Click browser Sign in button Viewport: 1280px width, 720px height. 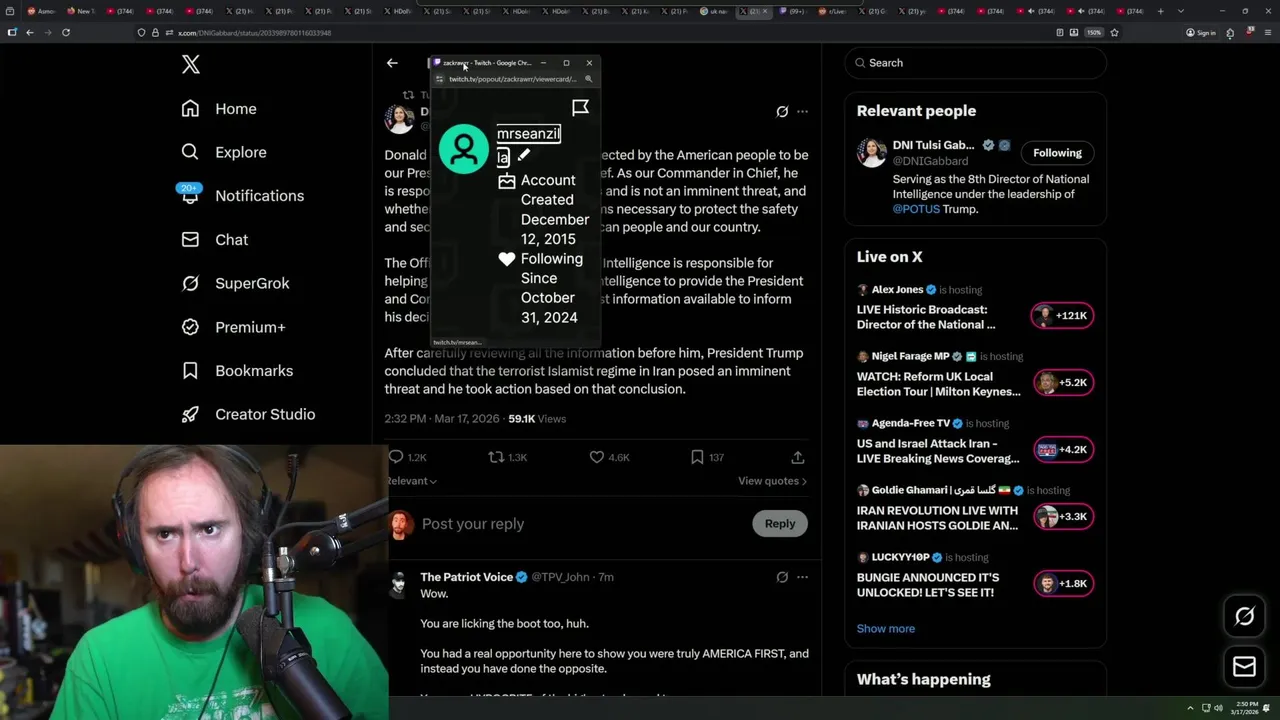click(1200, 33)
